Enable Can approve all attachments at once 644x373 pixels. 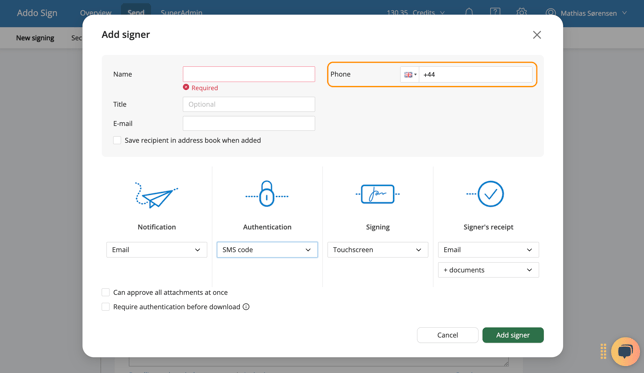[106, 292]
